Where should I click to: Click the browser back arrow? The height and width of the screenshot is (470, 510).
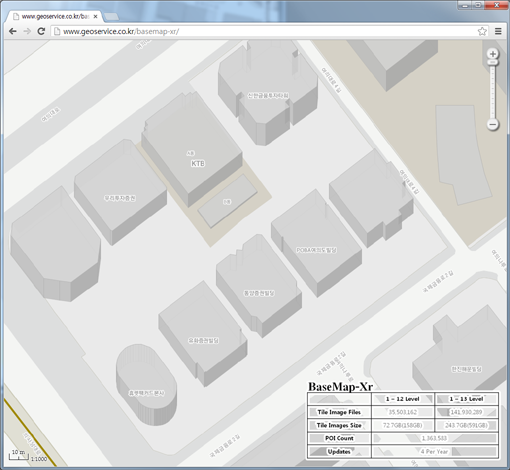13,31
